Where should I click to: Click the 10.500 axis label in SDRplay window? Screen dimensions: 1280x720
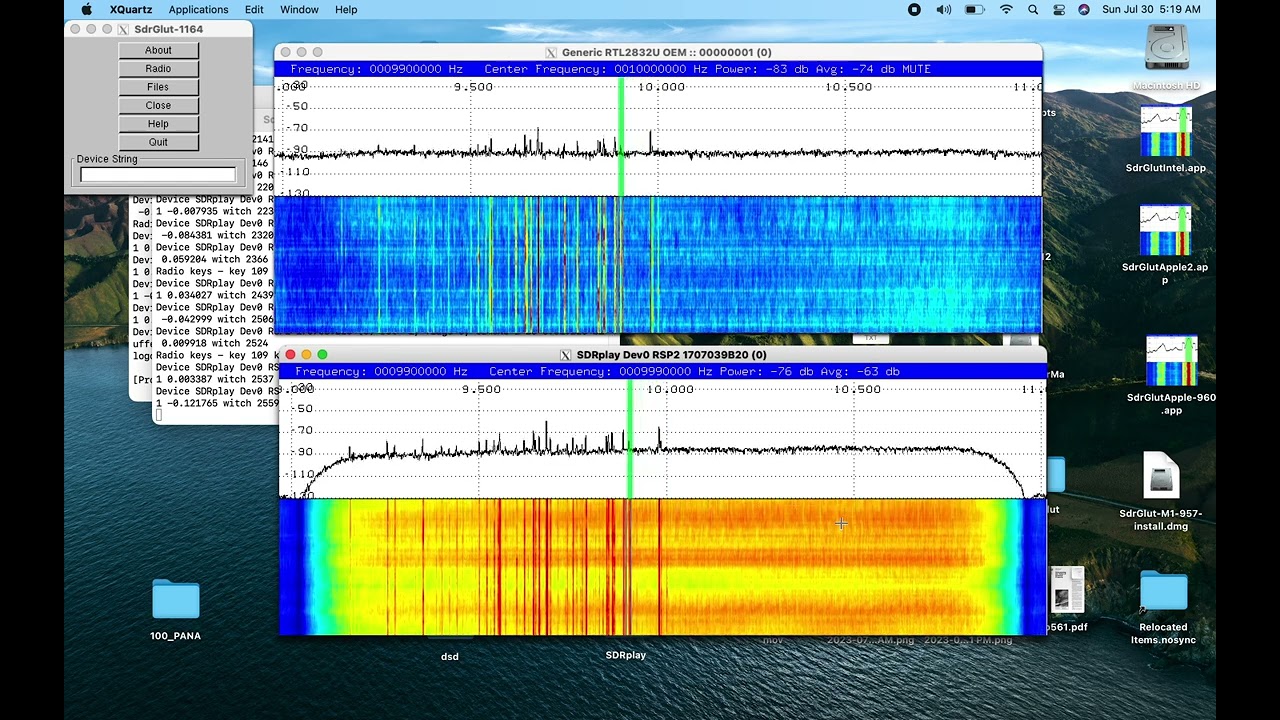click(855, 389)
